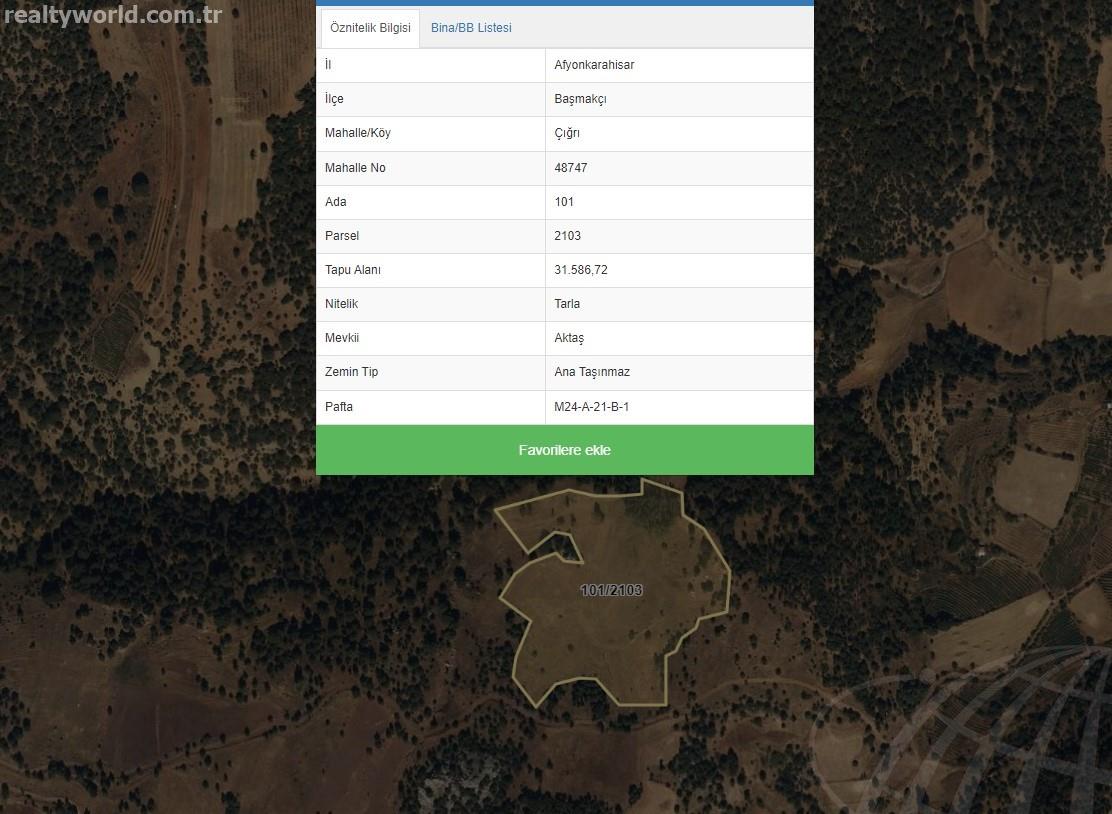Click the Nitelik value Tarla
The image size is (1112, 814).
567,303
